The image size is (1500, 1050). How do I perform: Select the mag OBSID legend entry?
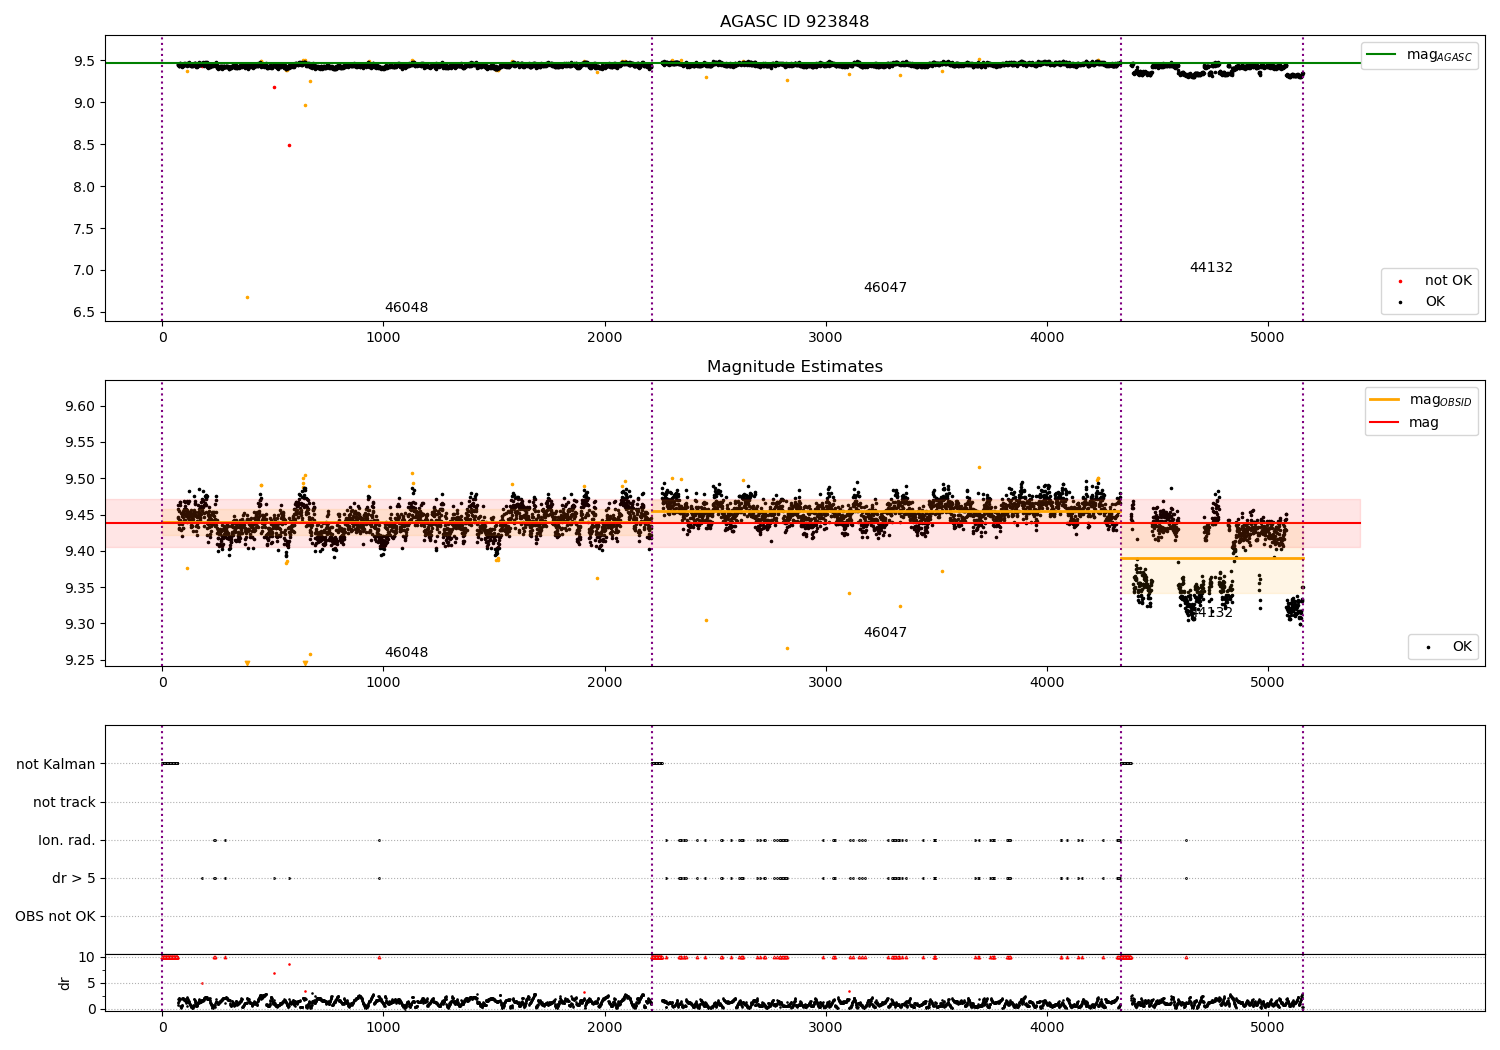[x=1421, y=400]
